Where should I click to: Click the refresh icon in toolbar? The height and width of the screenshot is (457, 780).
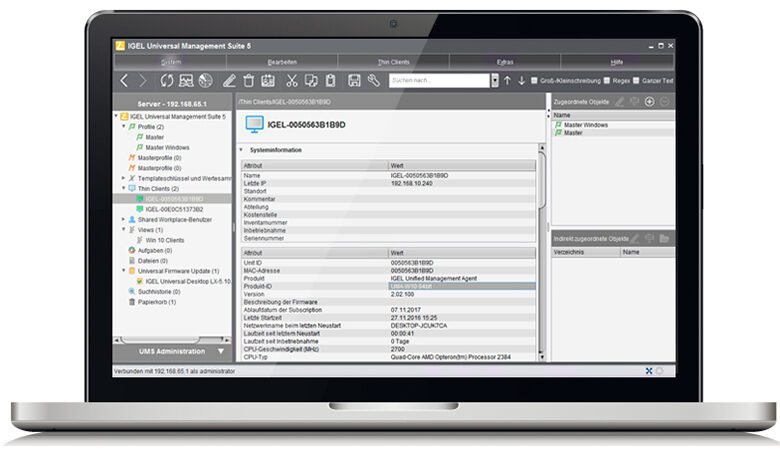coord(166,81)
